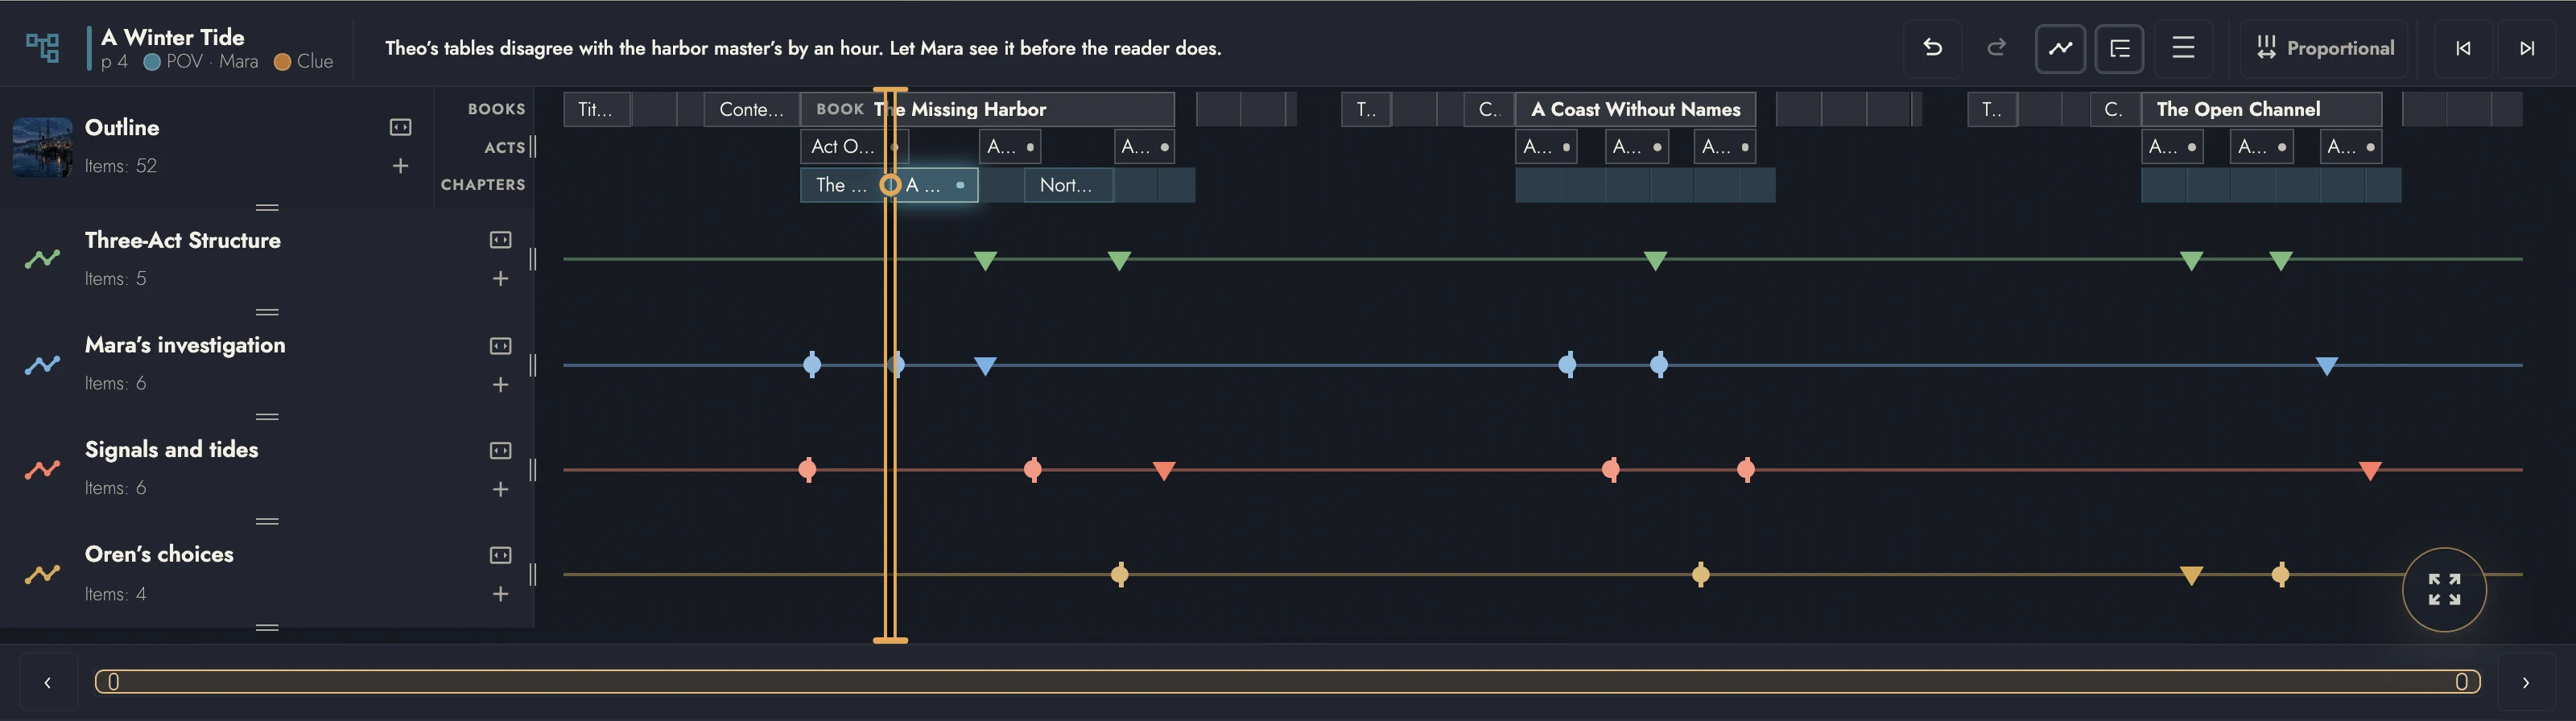Screen dimensions: 2576x721
Task: Click the horizontal timeline scrollbar
Action: tap(1287, 682)
